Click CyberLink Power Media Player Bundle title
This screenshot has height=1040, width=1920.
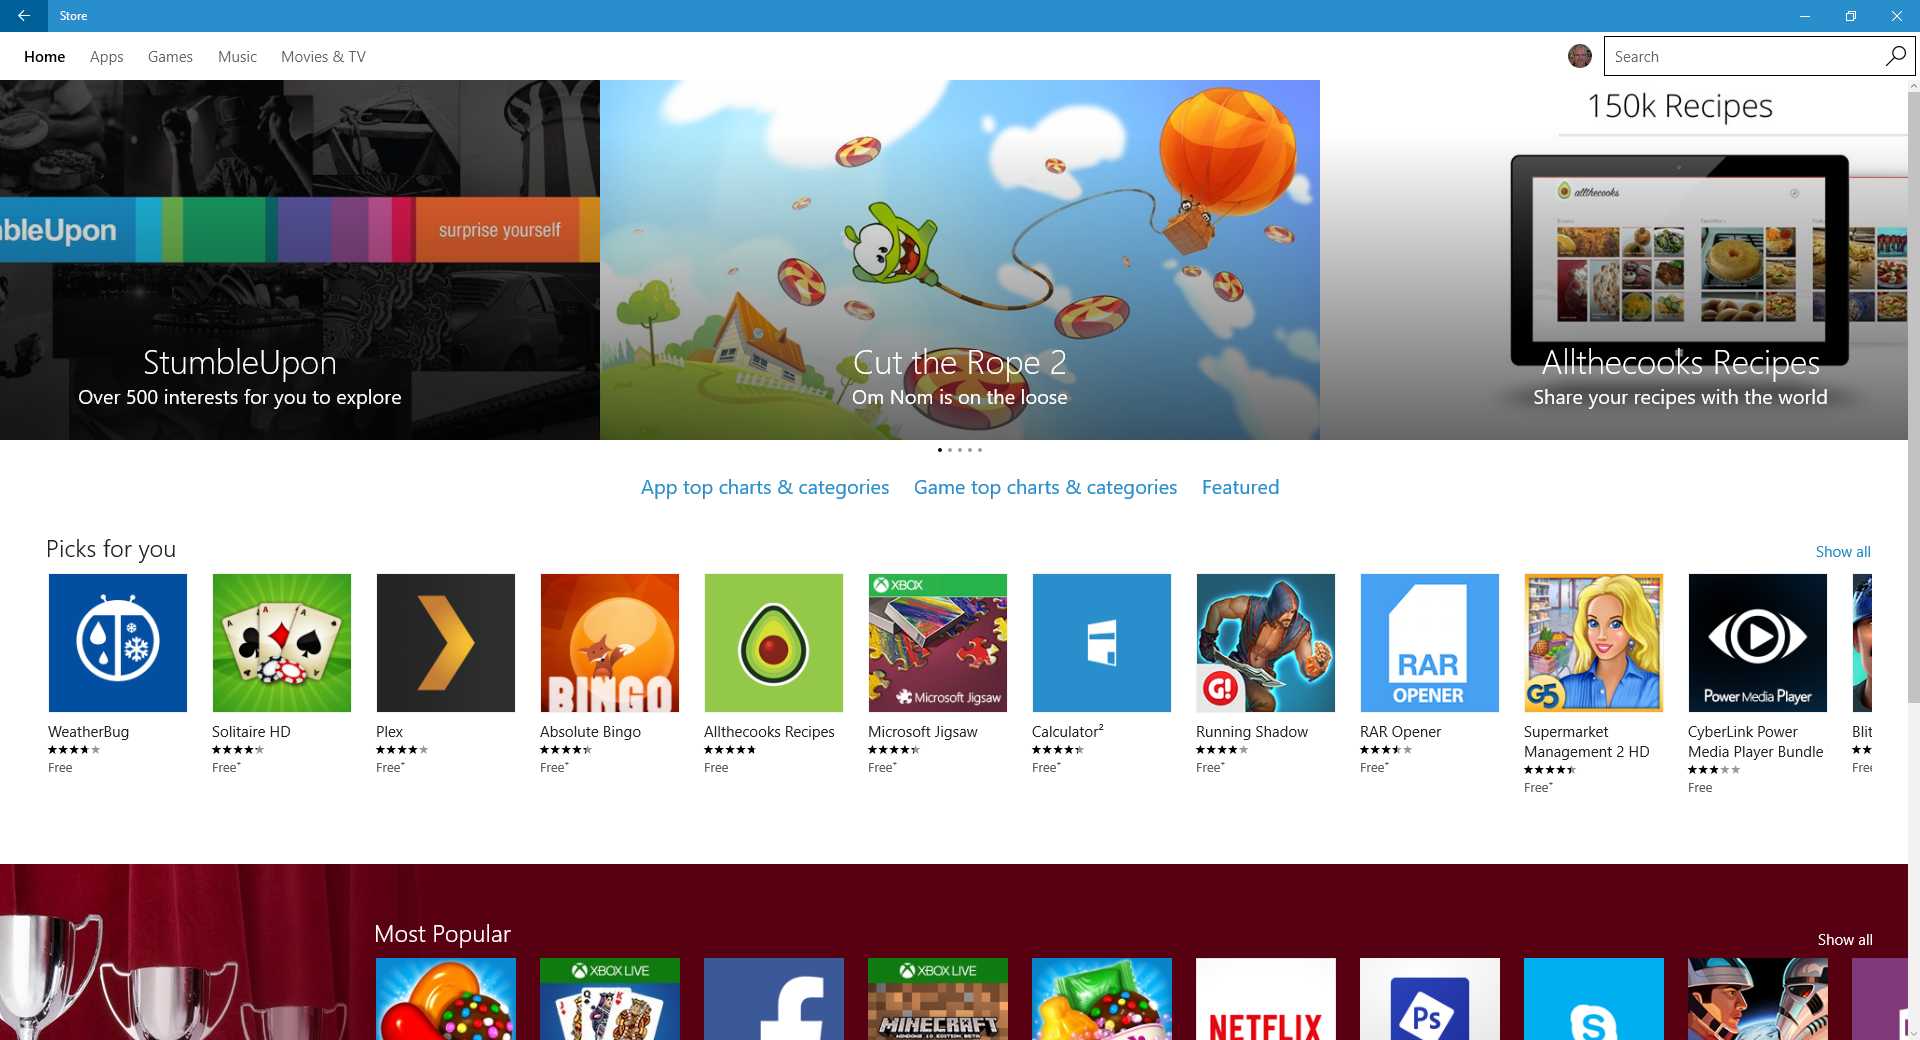click(1756, 742)
